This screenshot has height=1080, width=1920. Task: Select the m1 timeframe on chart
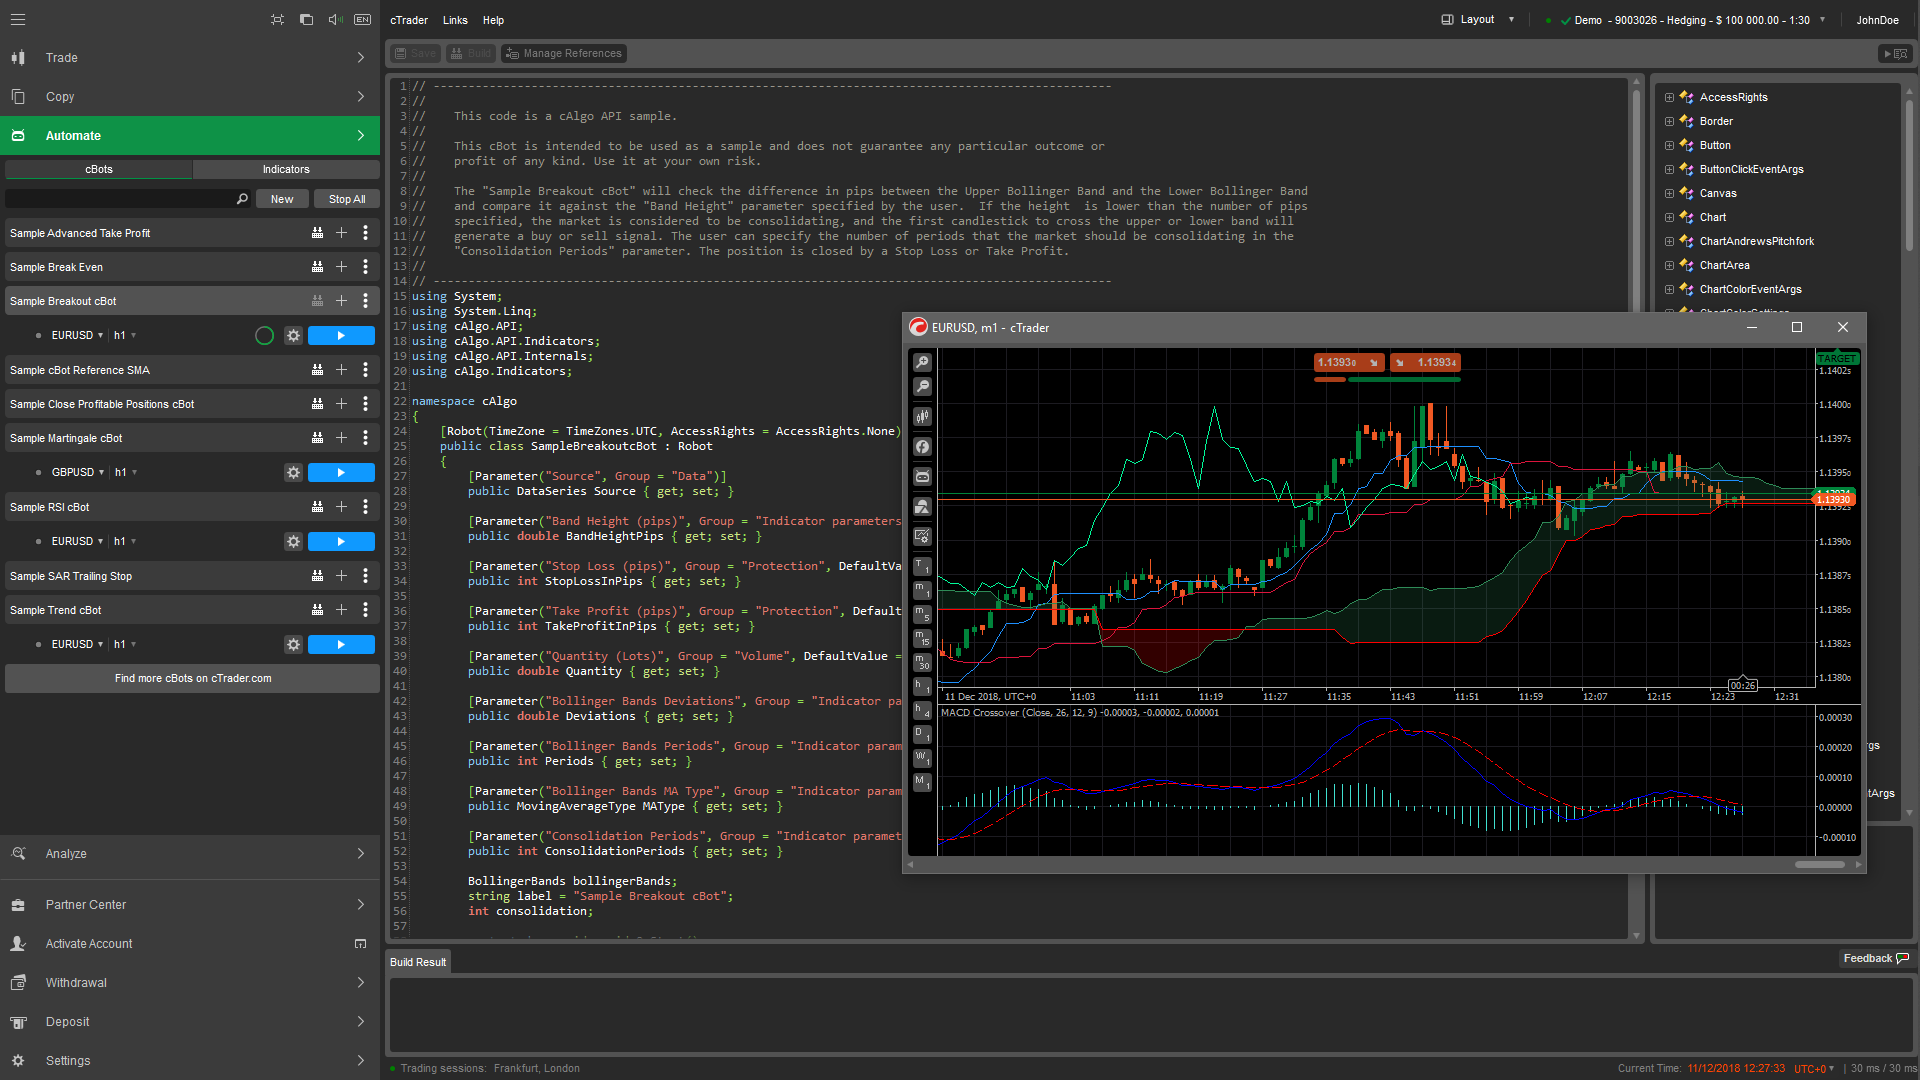[x=922, y=591]
